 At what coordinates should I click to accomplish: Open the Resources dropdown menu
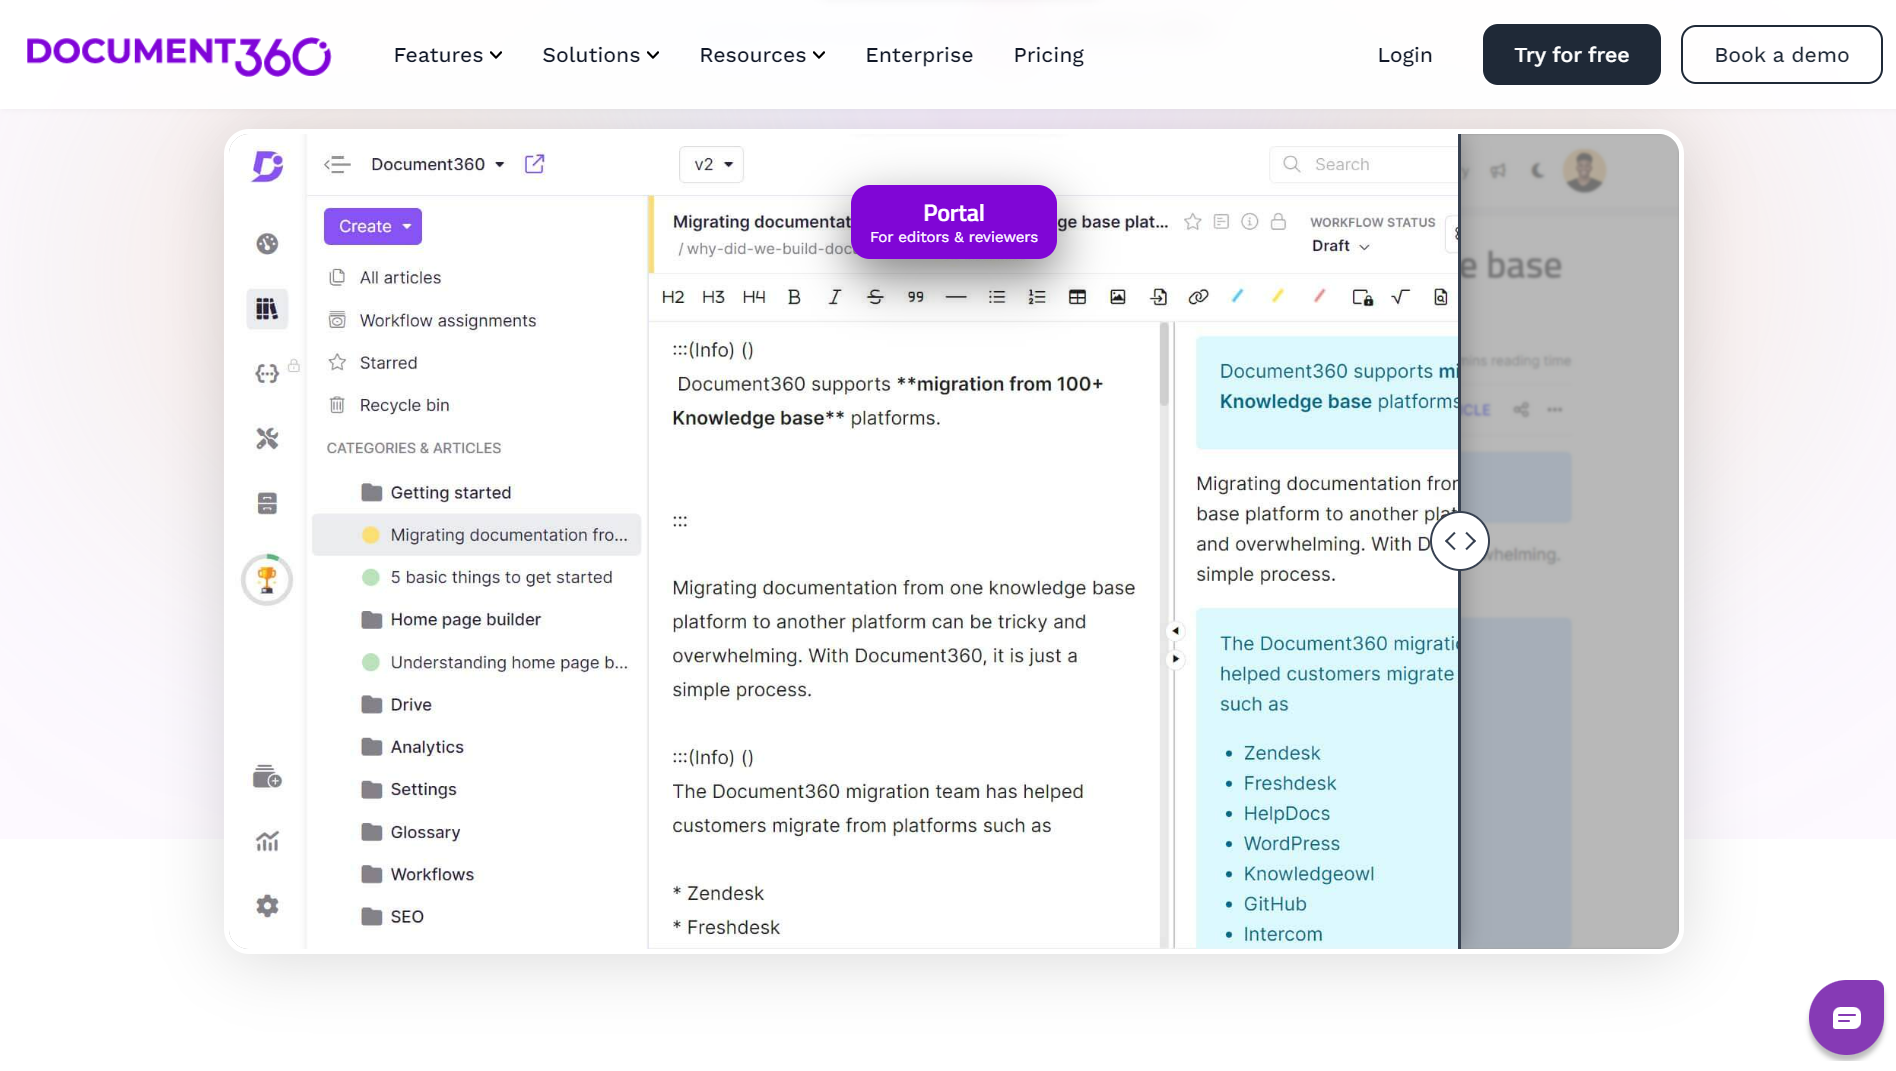tap(762, 55)
